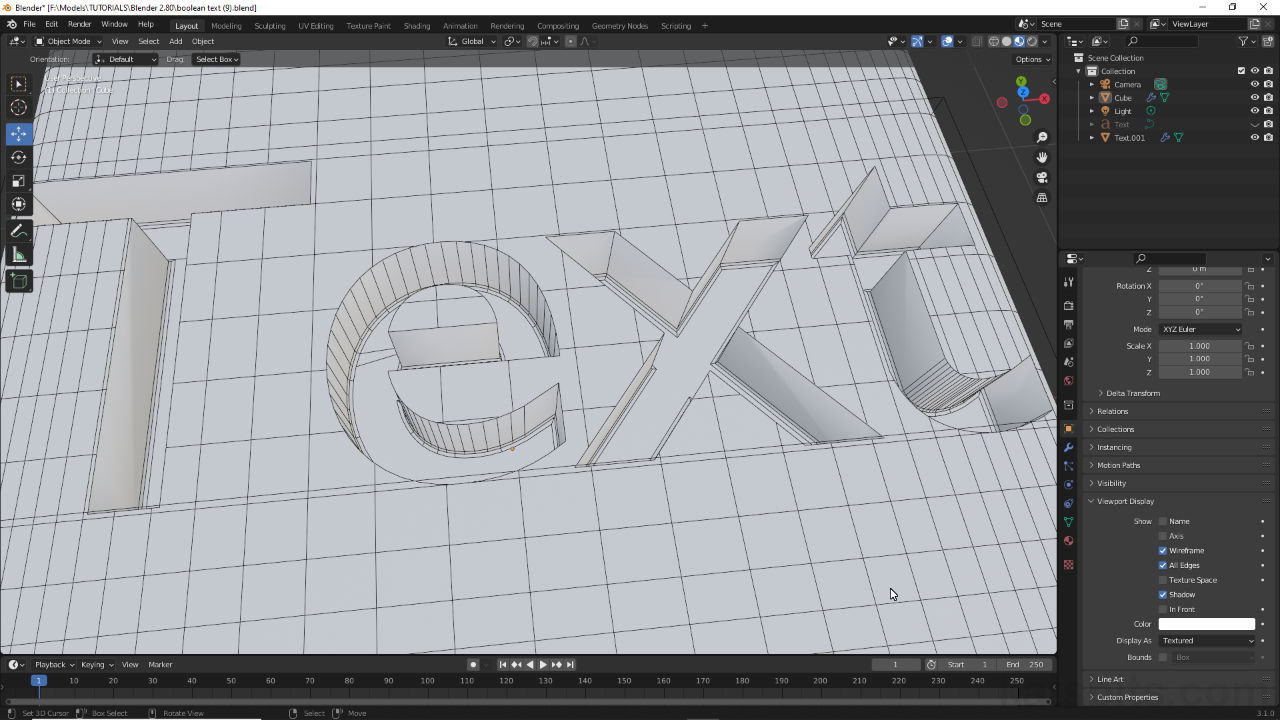
Task: Open the Object viewport menu
Action: pyautogui.click(x=203, y=41)
